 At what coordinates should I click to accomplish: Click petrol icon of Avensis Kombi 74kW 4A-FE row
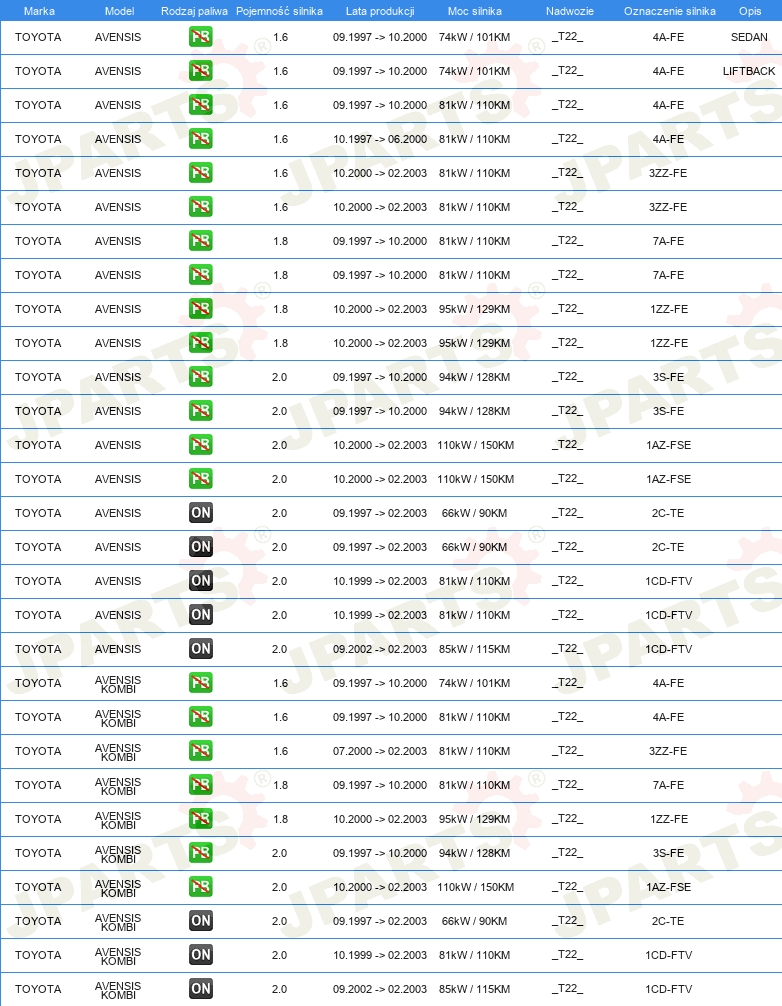[x=201, y=683]
